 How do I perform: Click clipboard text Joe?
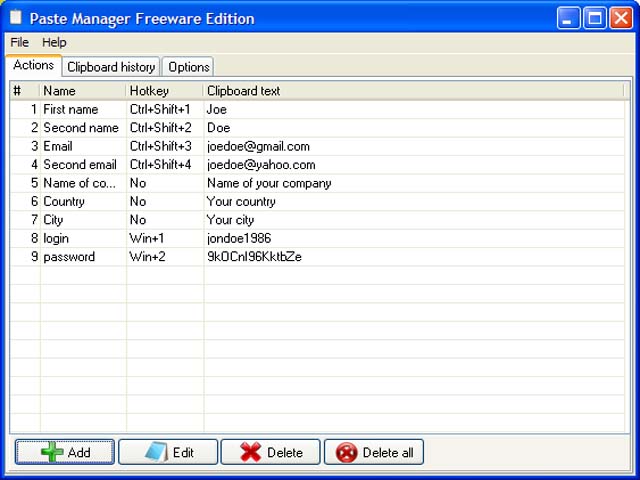coord(216,109)
